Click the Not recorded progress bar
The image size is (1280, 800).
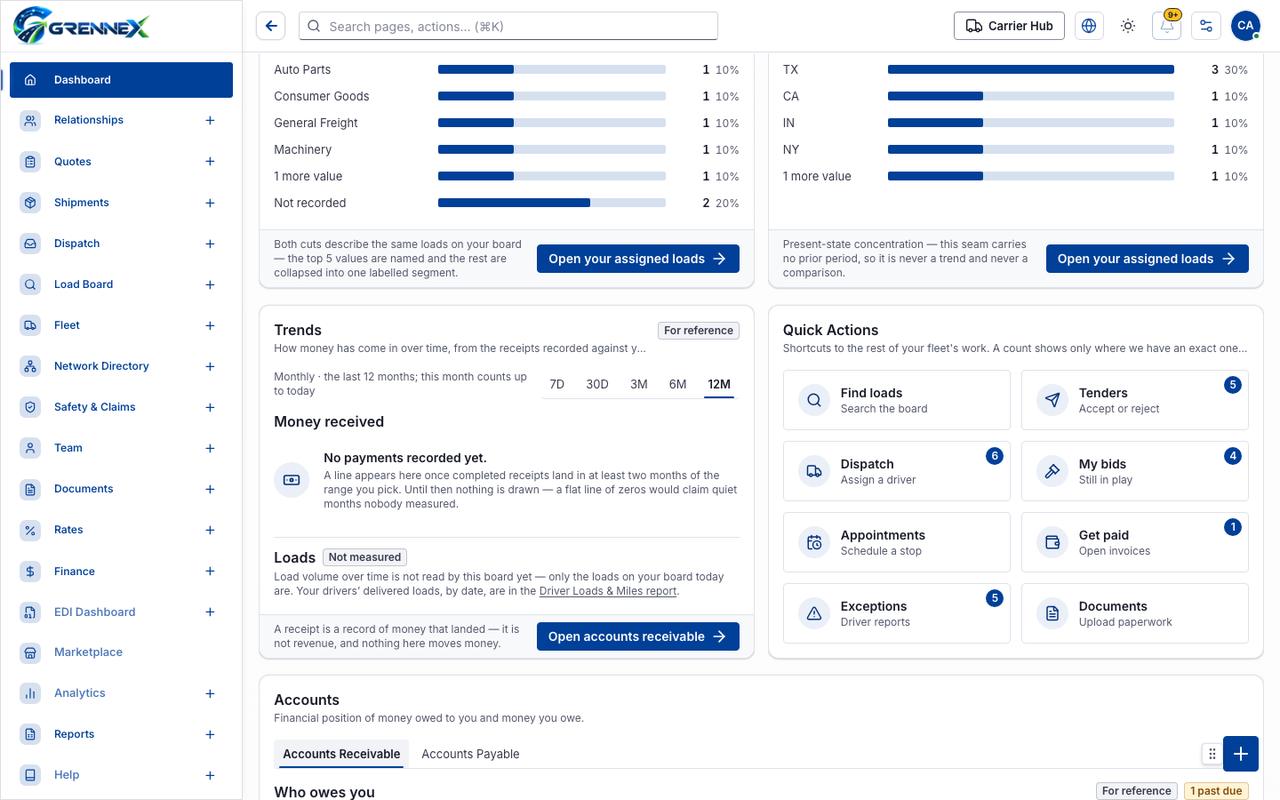click(x=552, y=203)
